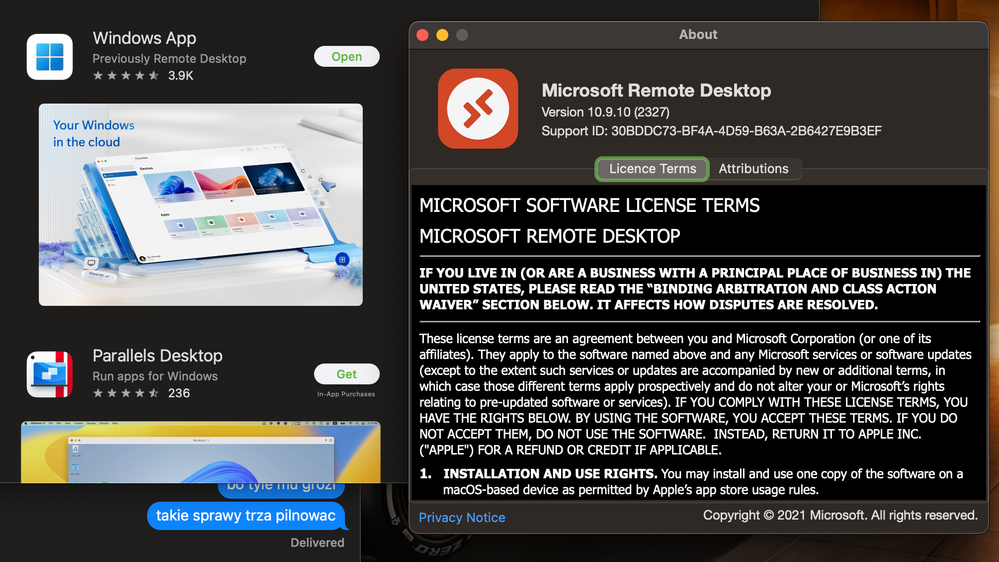999x562 pixels.
Task: Click 'Run apps for Windows' subtitle
Action: coord(155,376)
